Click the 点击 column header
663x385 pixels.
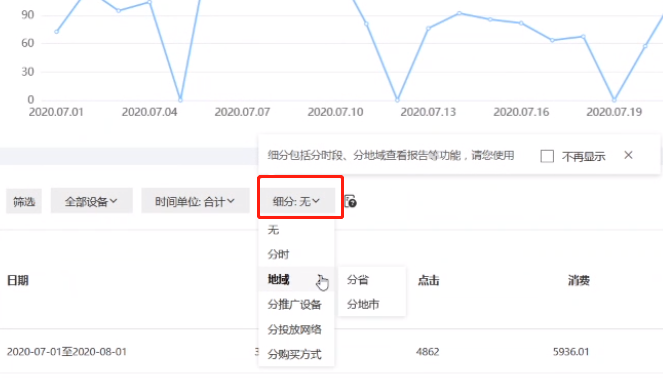(x=428, y=280)
